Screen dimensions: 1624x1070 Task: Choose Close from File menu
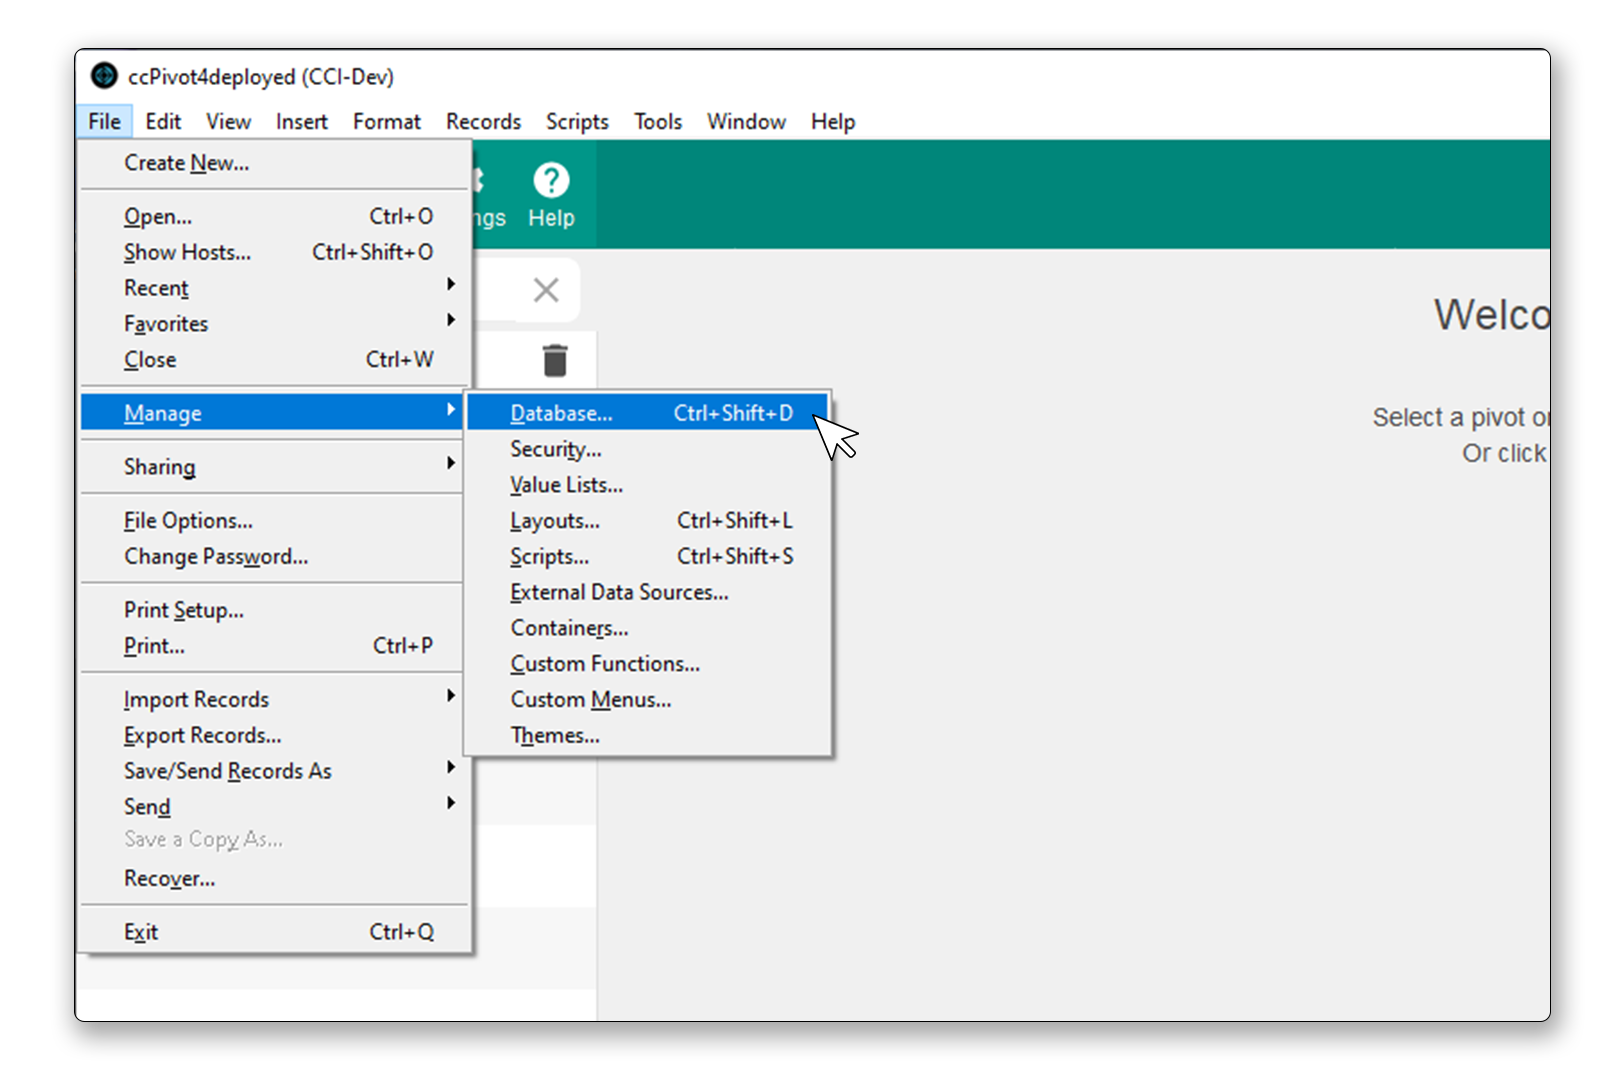pyautogui.click(x=274, y=360)
